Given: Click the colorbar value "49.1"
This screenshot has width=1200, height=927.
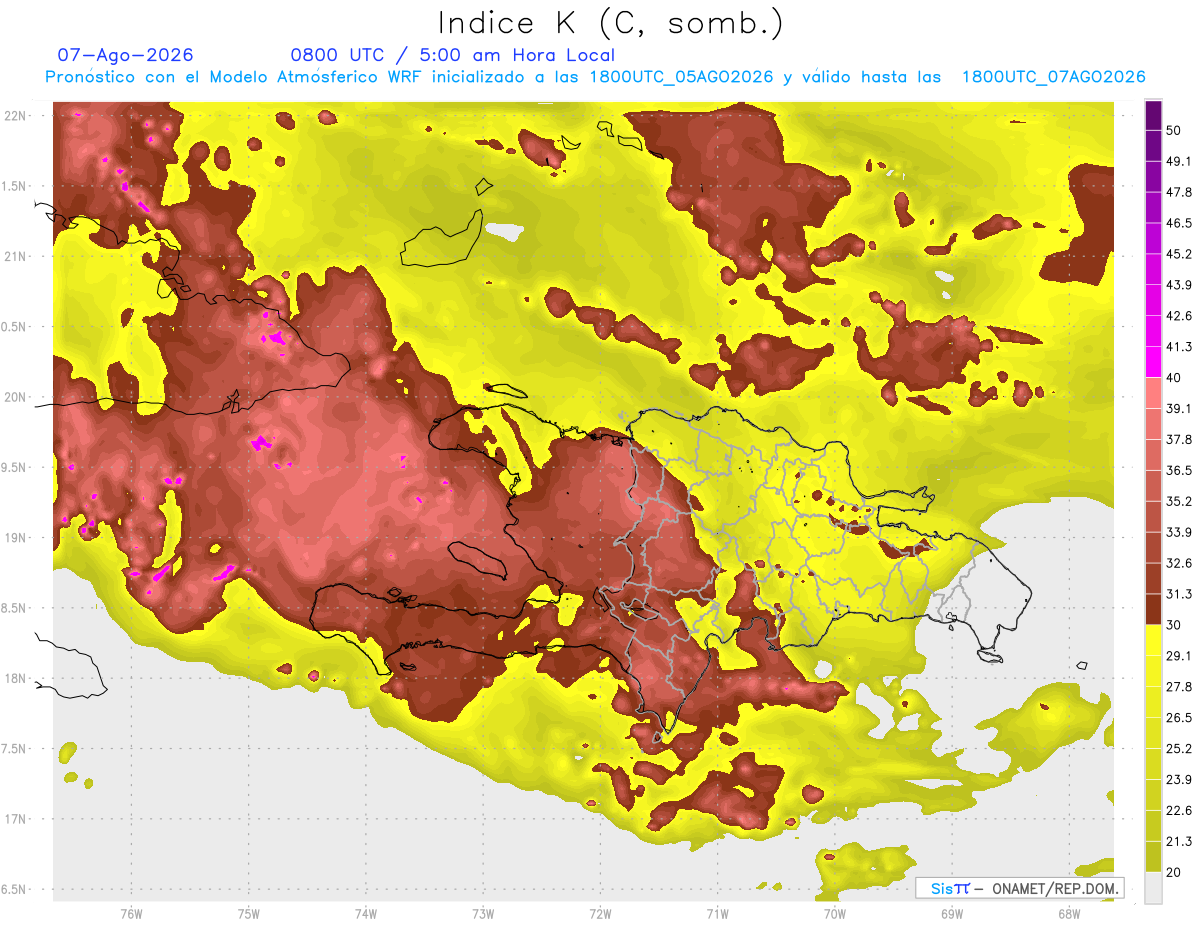Looking at the screenshot, I should (x=1178, y=162).
